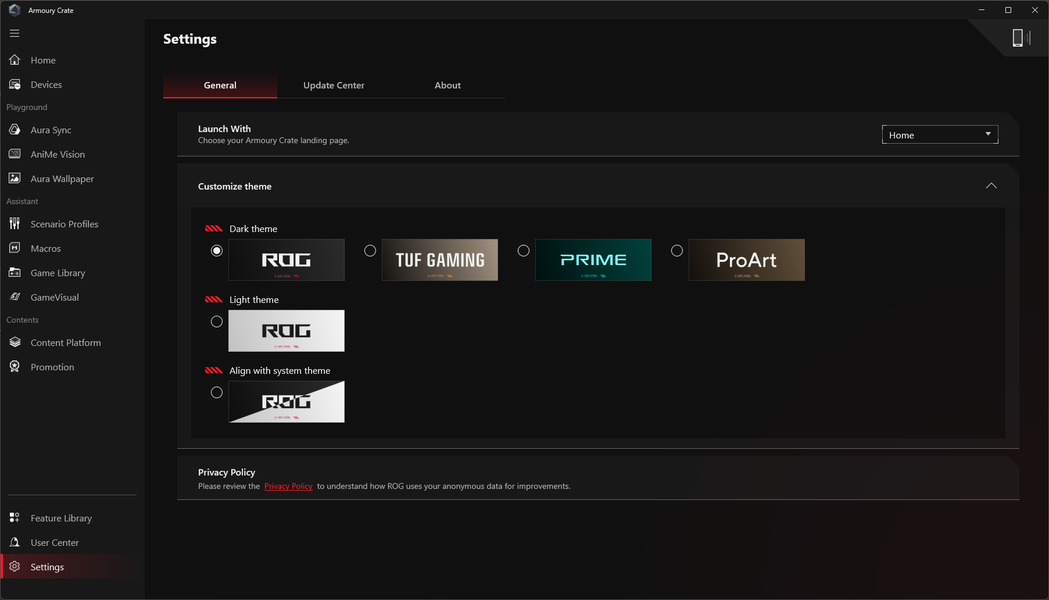Open Content Platform from the sidebar
Viewport: 1049px width, 600px height.
coord(66,342)
